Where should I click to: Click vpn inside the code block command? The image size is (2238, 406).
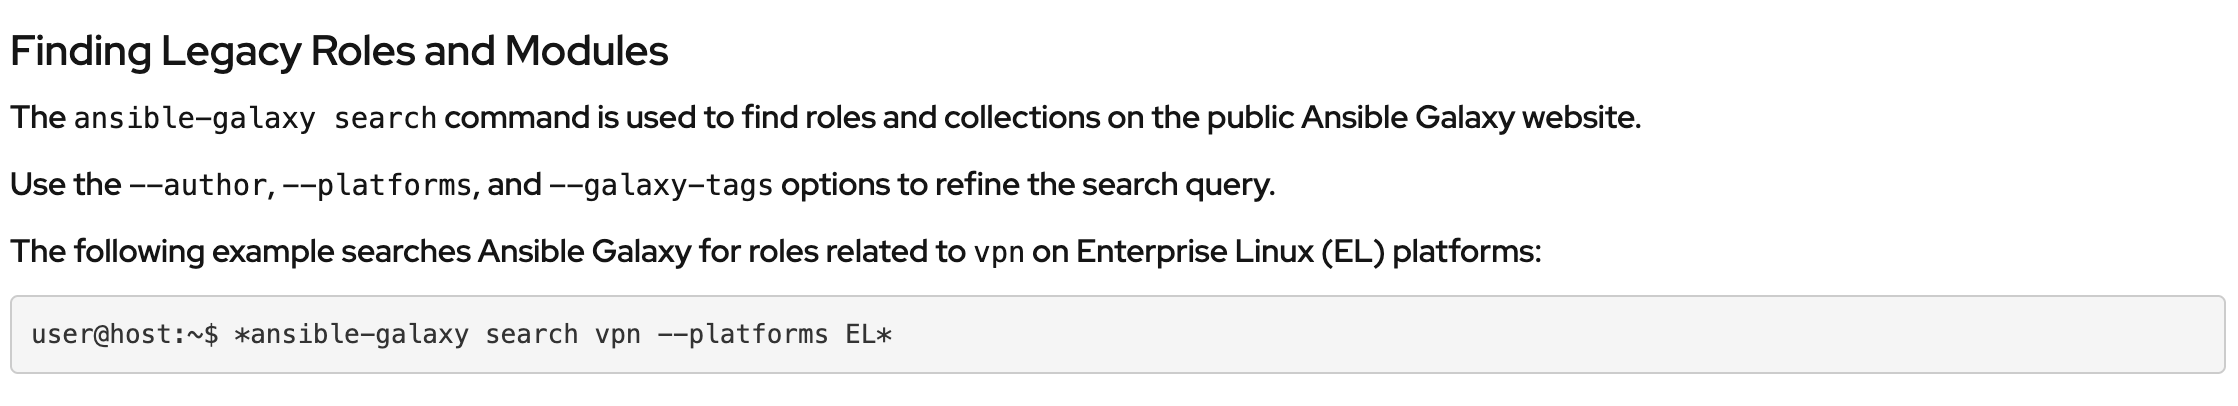tap(617, 334)
